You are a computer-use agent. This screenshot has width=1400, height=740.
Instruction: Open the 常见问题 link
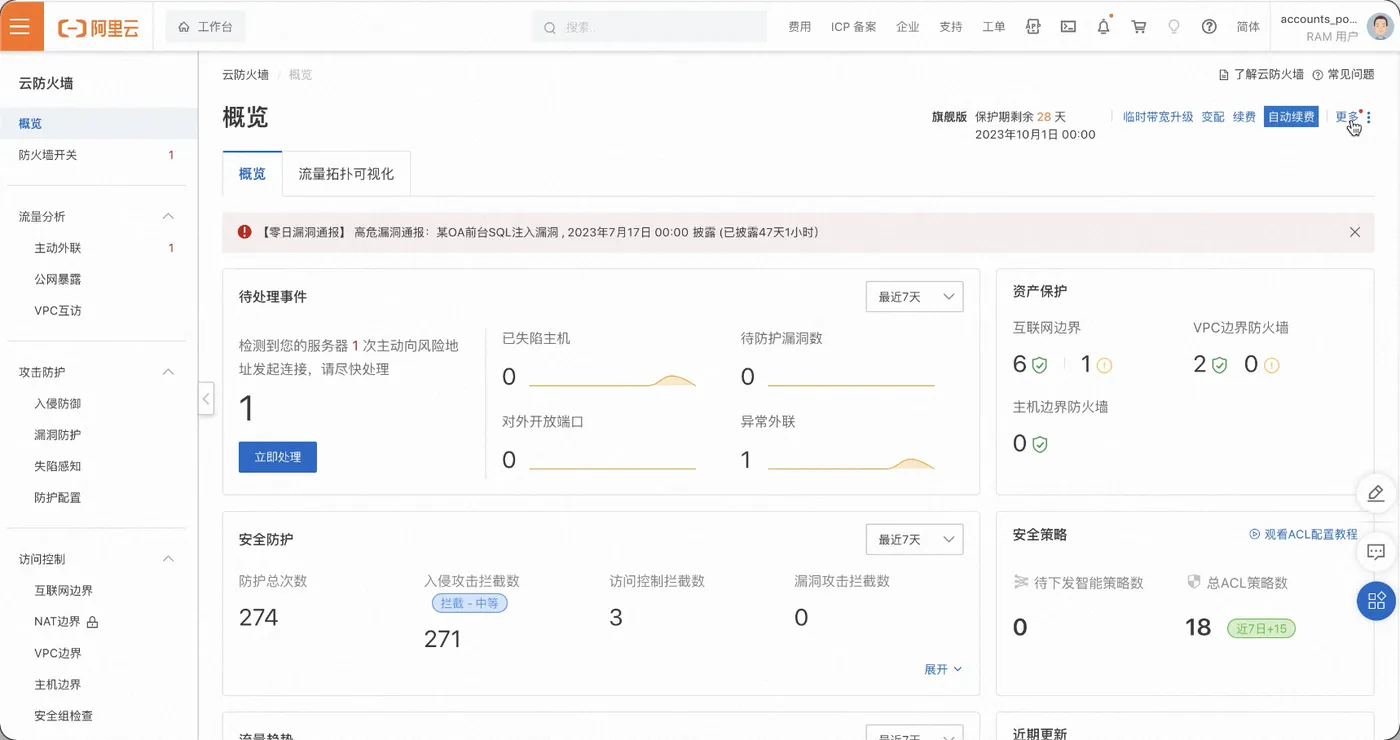coord(1343,75)
